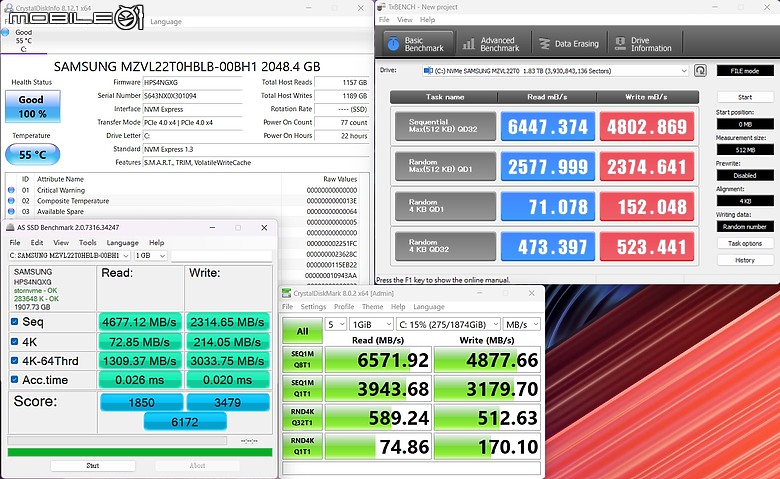
Task: Open AS SSD drive selection dropdown
Action: click(69, 255)
